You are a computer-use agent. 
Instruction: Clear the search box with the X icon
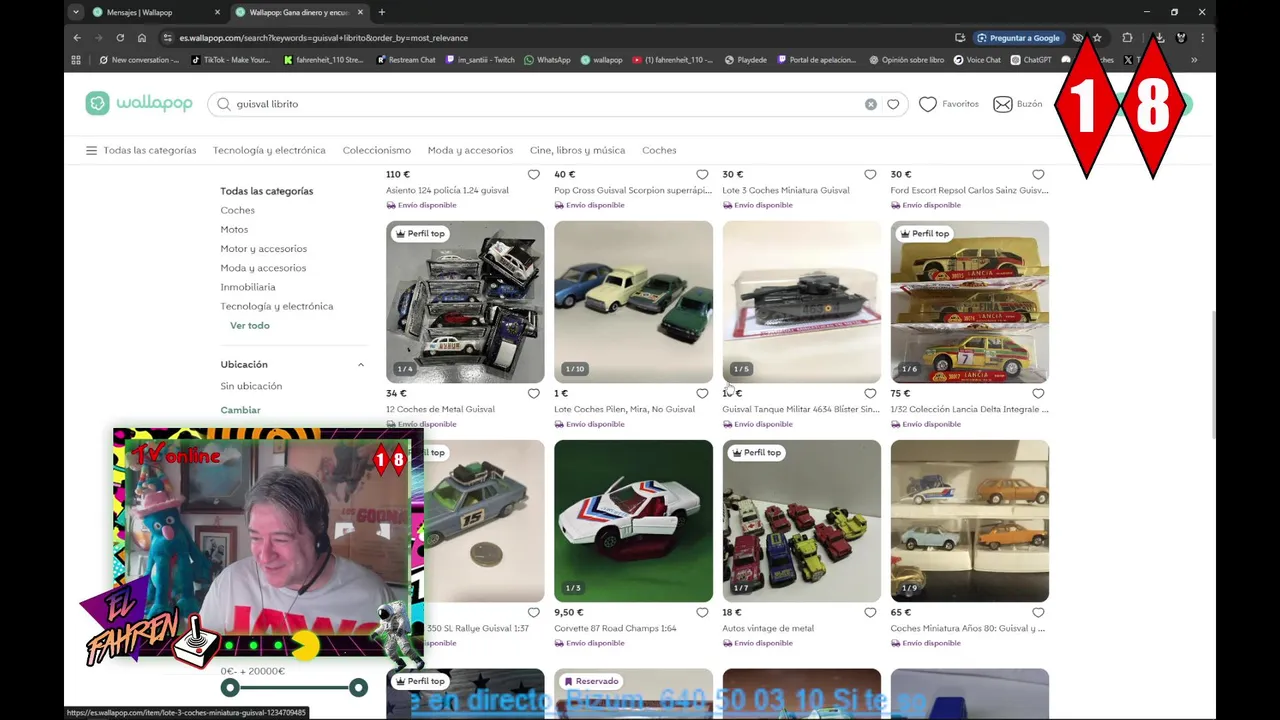coord(871,104)
